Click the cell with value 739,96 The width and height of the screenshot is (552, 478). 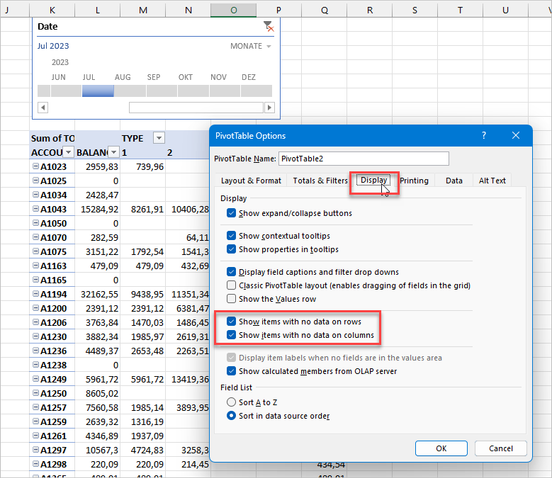point(143,166)
